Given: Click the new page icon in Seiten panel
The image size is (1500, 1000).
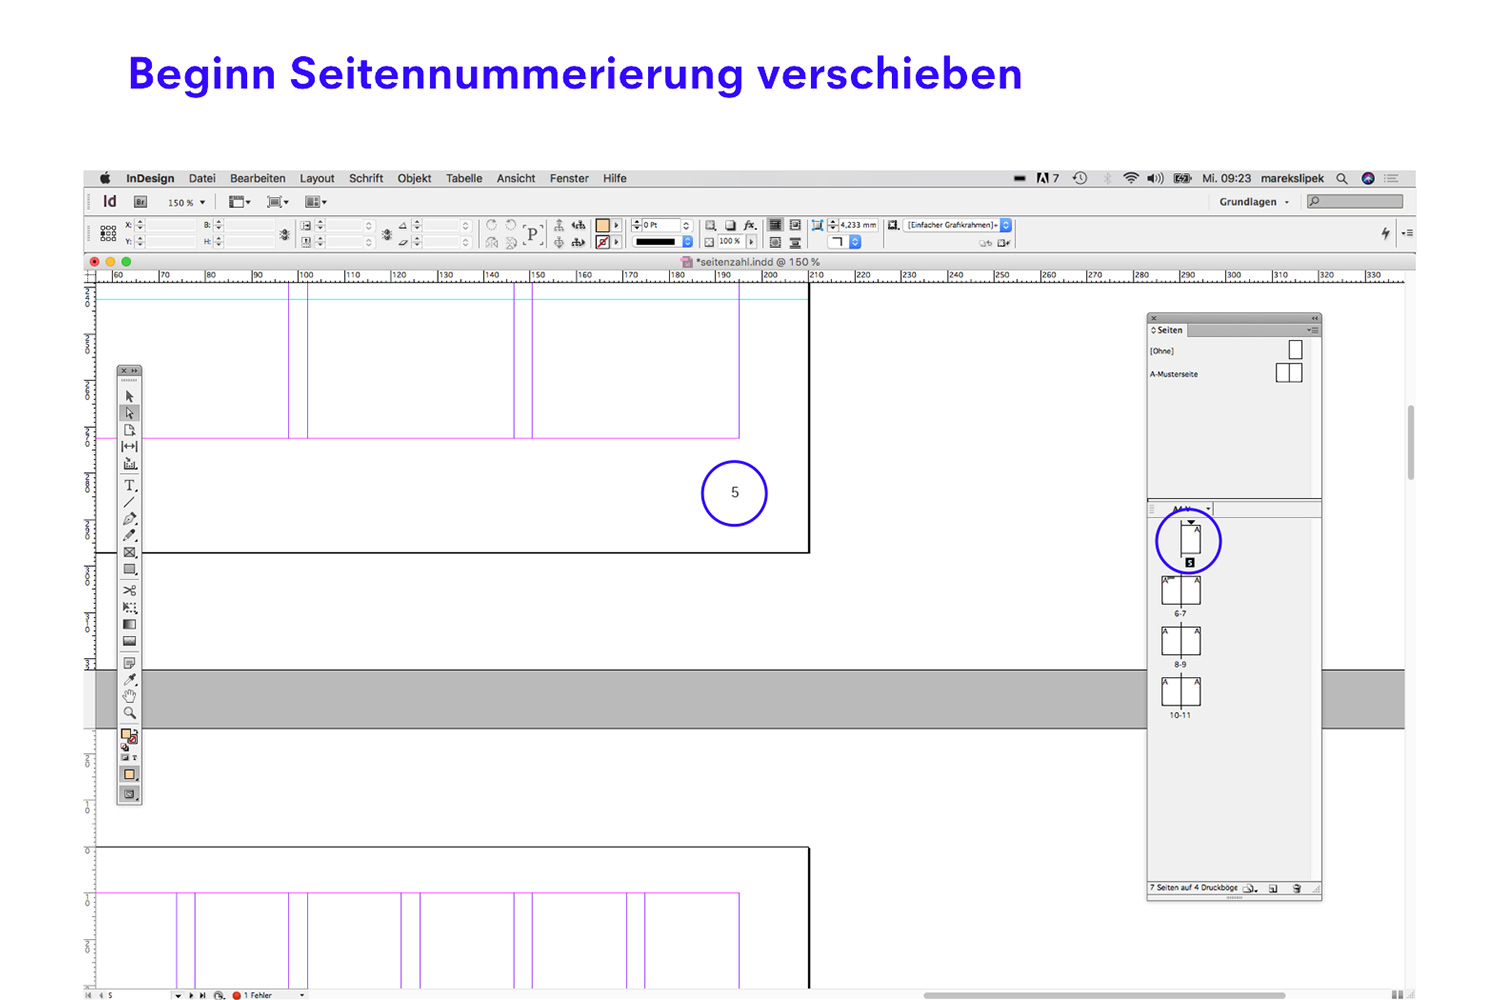Looking at the screenshot, I should [x=1273, y=888].
